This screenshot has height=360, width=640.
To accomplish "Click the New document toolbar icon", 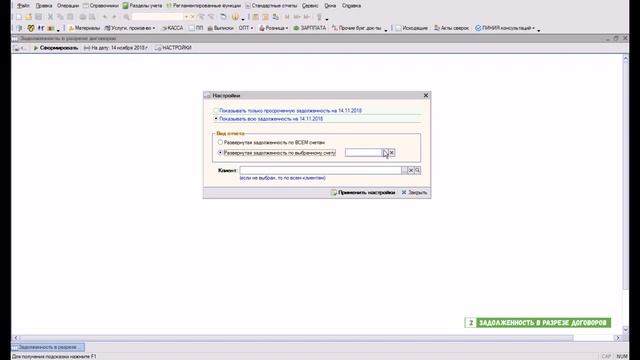I will pyautogui.click(x=19, y=17).
